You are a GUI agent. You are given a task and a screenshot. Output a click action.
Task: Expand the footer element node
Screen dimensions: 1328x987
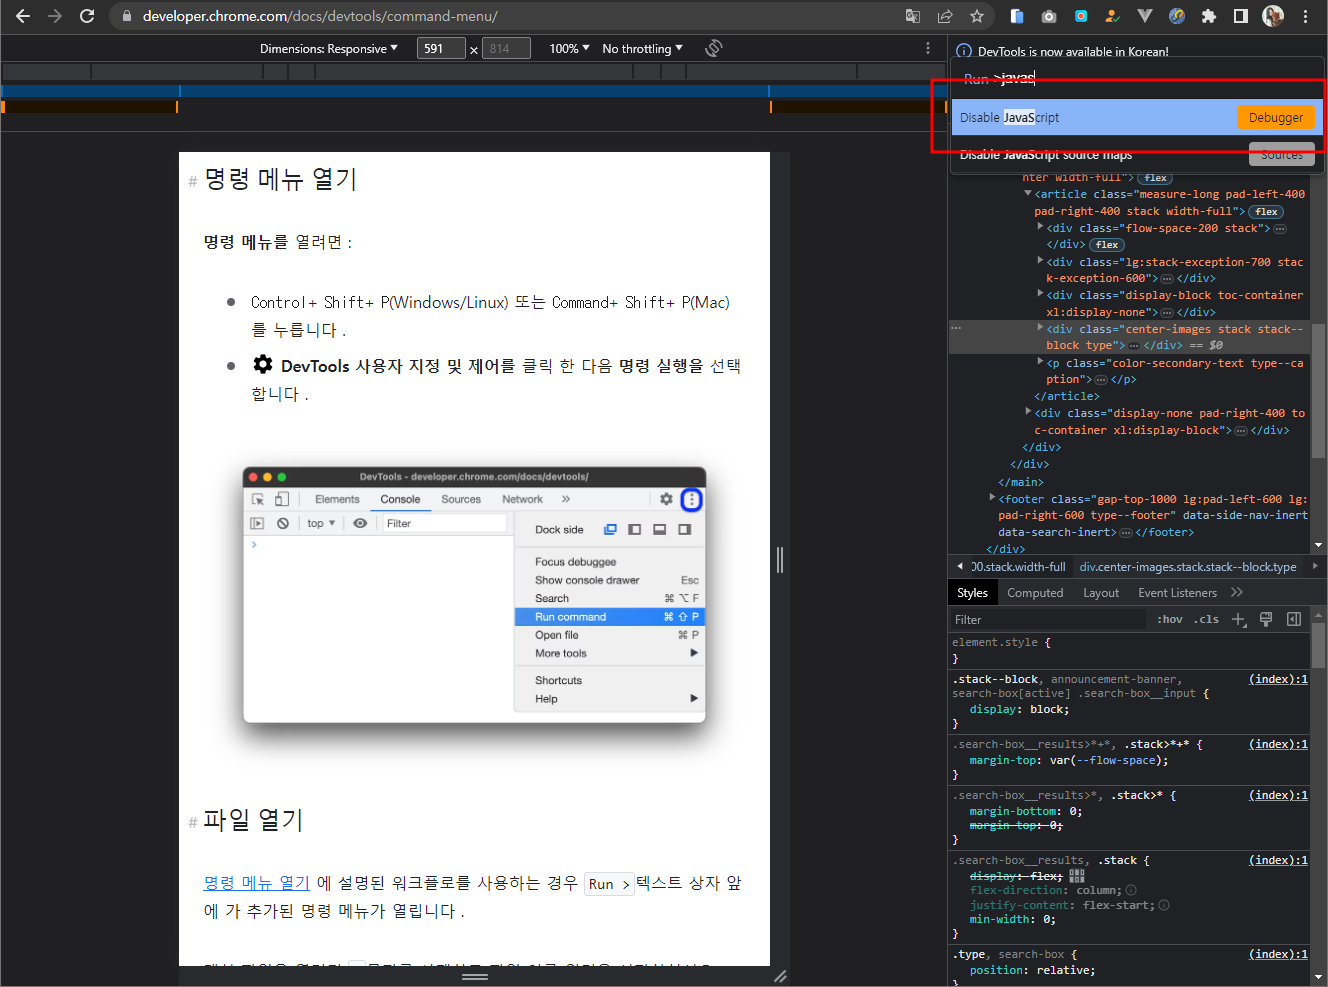pyautogui.click(x=992, y=498)
